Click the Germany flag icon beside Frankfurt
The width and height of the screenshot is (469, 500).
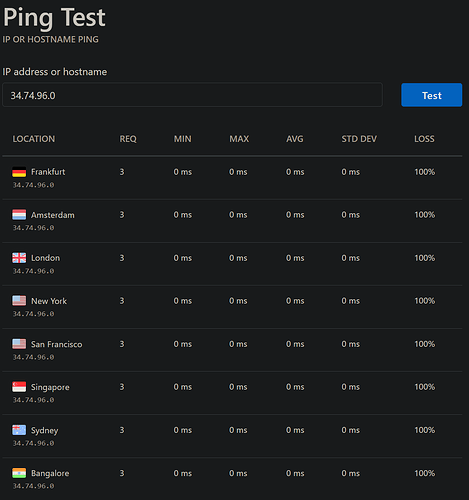pos(19,172)
